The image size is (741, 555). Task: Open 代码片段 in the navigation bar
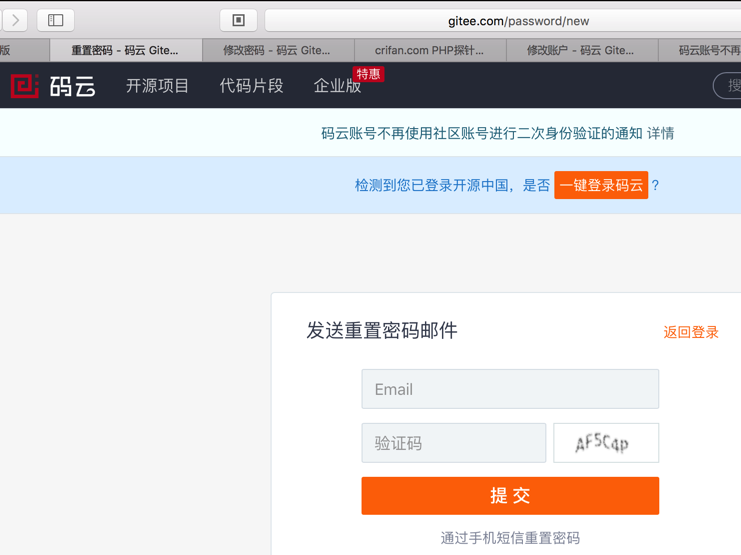click(x=251, y=86)
